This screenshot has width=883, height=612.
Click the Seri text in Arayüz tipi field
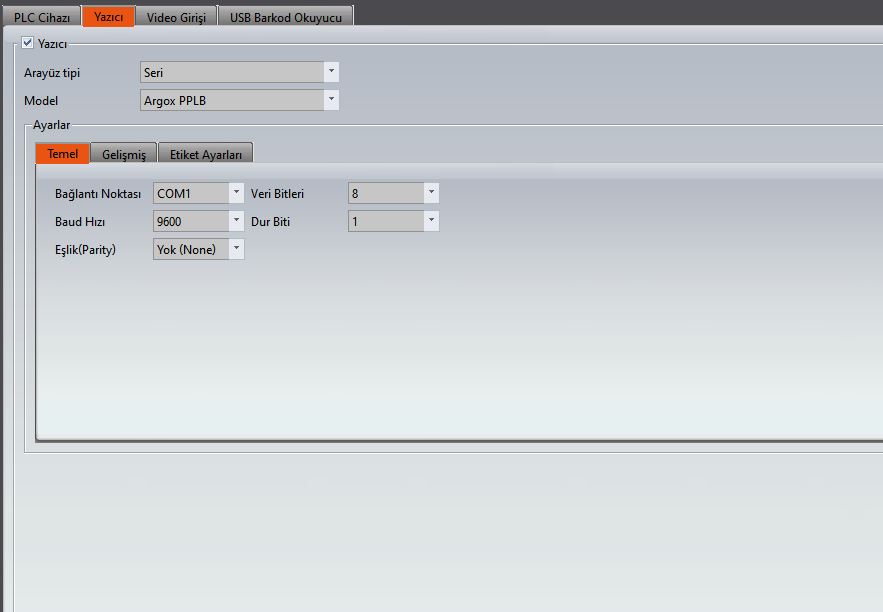point(153,73)
